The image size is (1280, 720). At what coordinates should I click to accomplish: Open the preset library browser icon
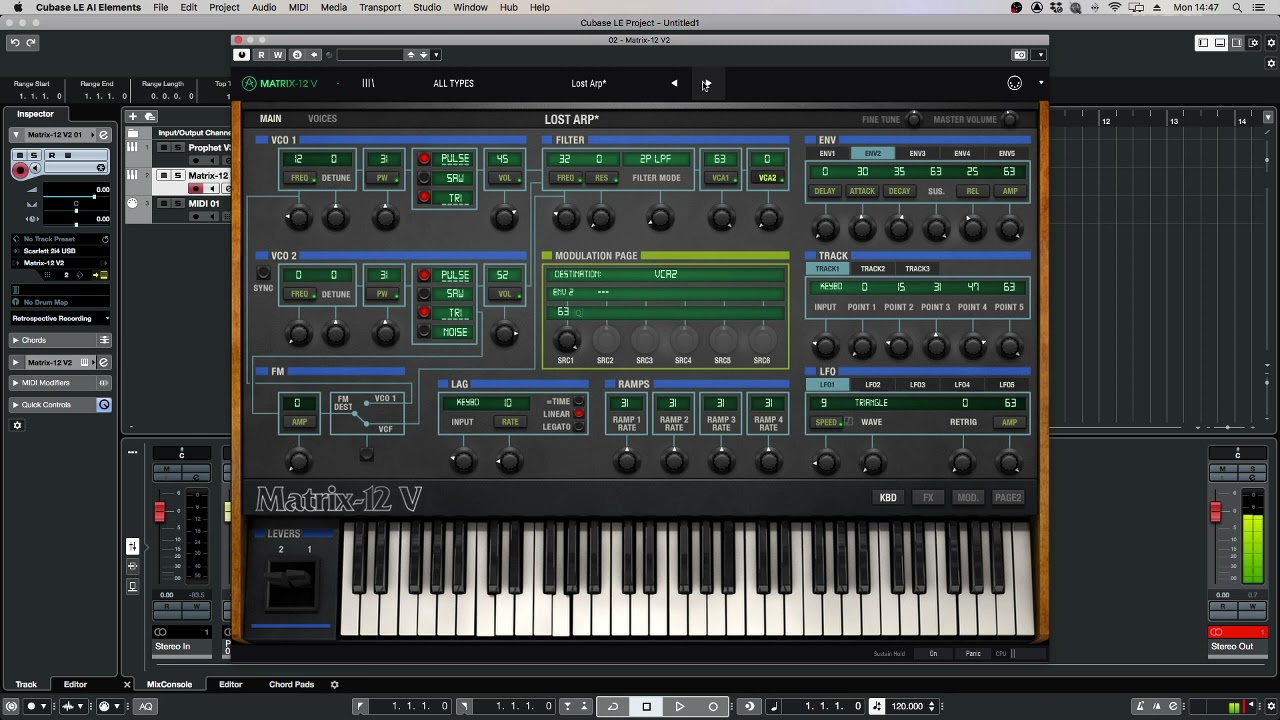pos(368,83)
